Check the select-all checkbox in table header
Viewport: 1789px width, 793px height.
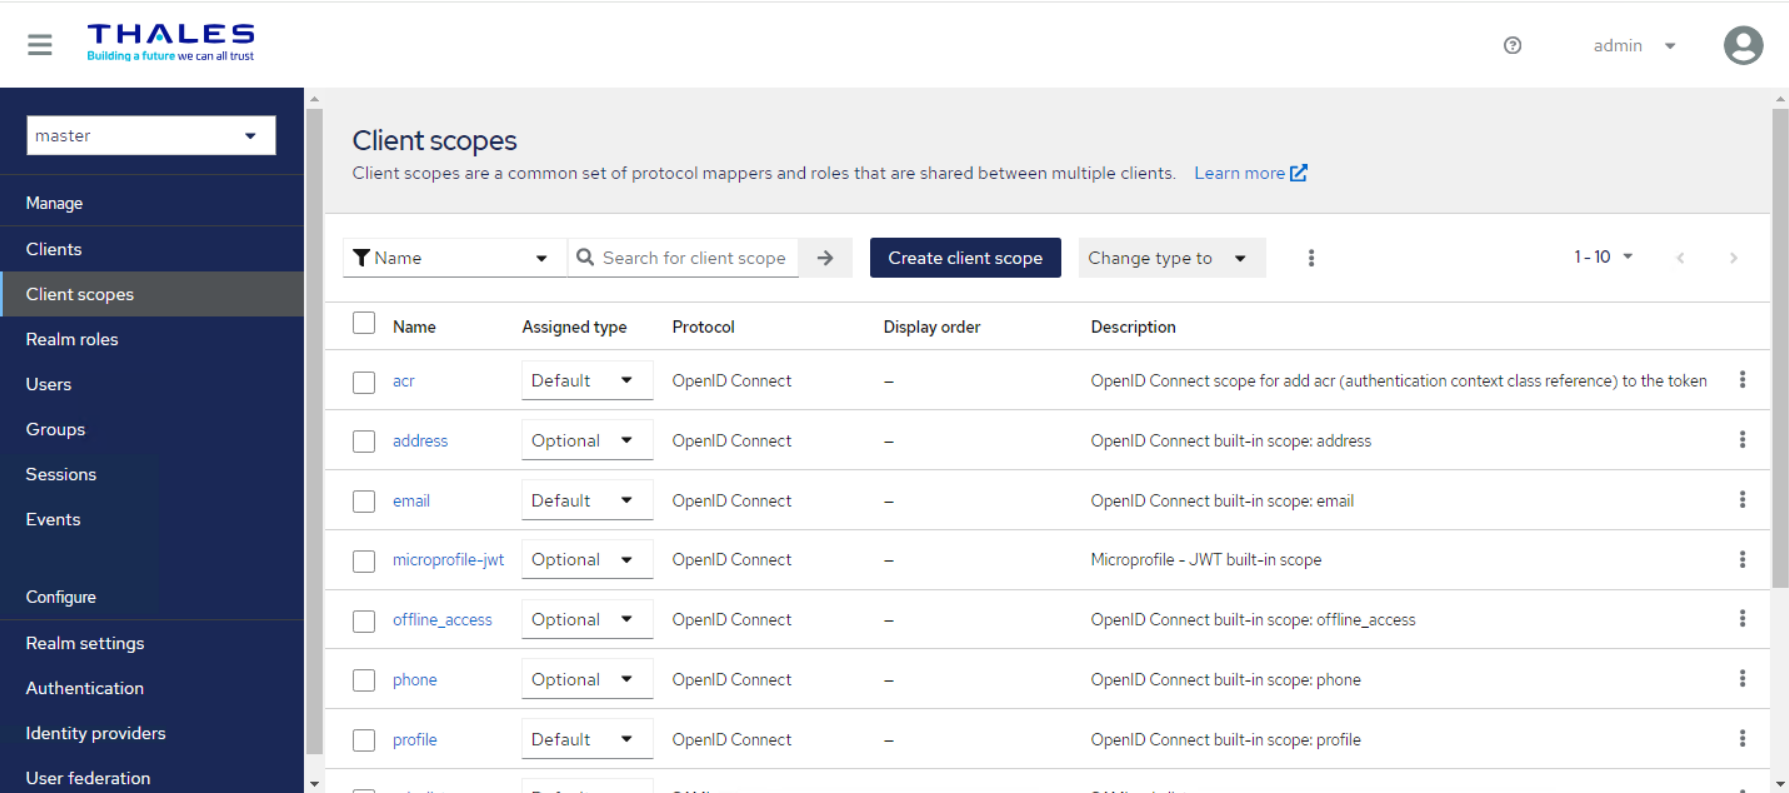[x=364, y=323]
